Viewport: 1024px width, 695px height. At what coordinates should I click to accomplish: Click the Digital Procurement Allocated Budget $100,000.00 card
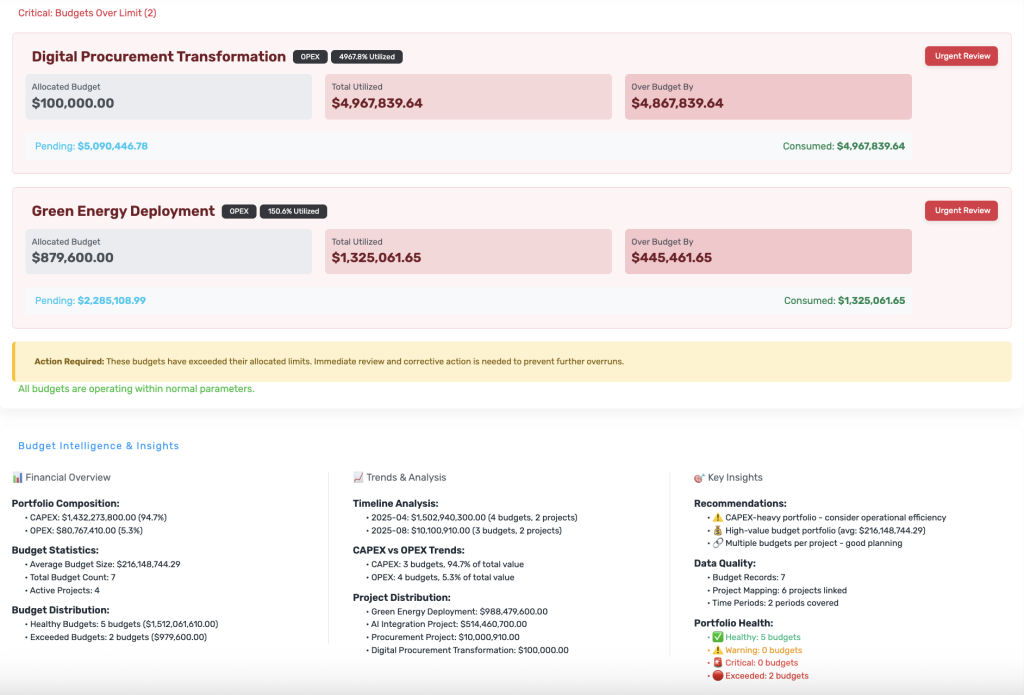(x=168, y=96)
